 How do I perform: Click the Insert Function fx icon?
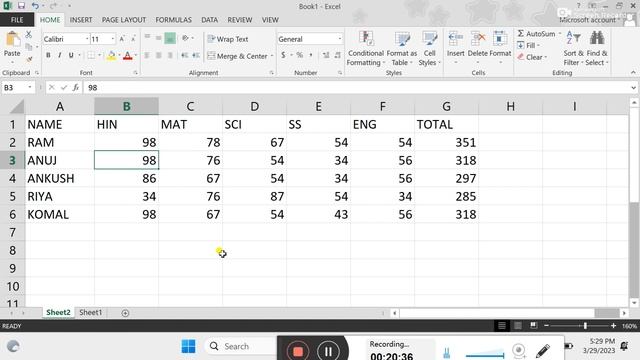(x=76, y=87)
